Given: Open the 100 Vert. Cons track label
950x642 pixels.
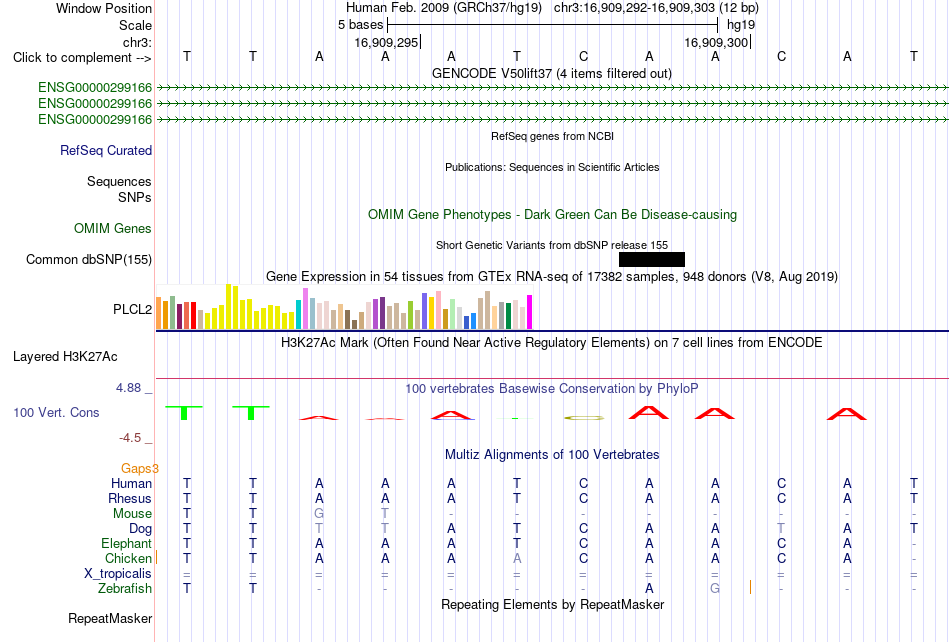Looking at the screenshot, I should [56, 412].
